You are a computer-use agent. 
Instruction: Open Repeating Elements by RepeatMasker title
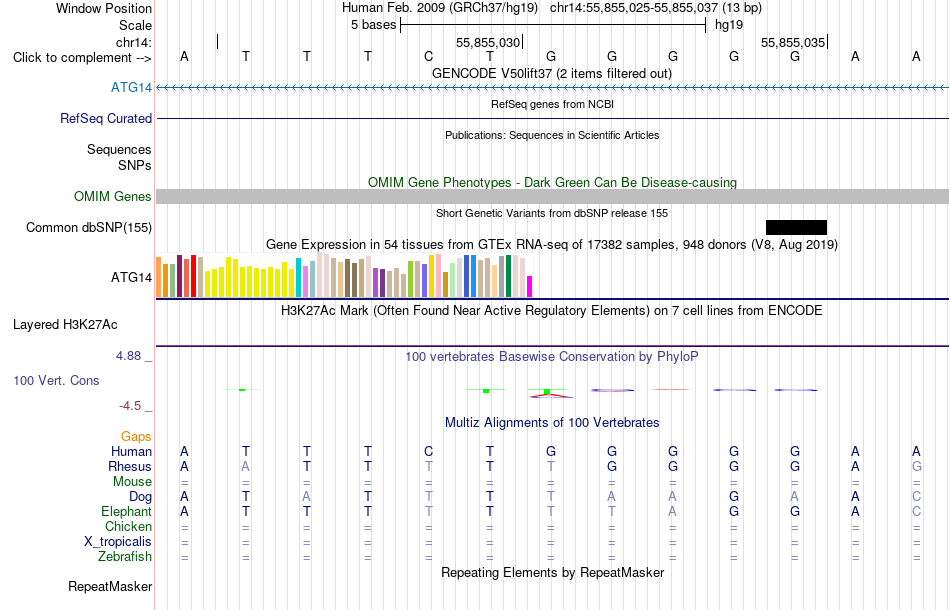point(553,572)
